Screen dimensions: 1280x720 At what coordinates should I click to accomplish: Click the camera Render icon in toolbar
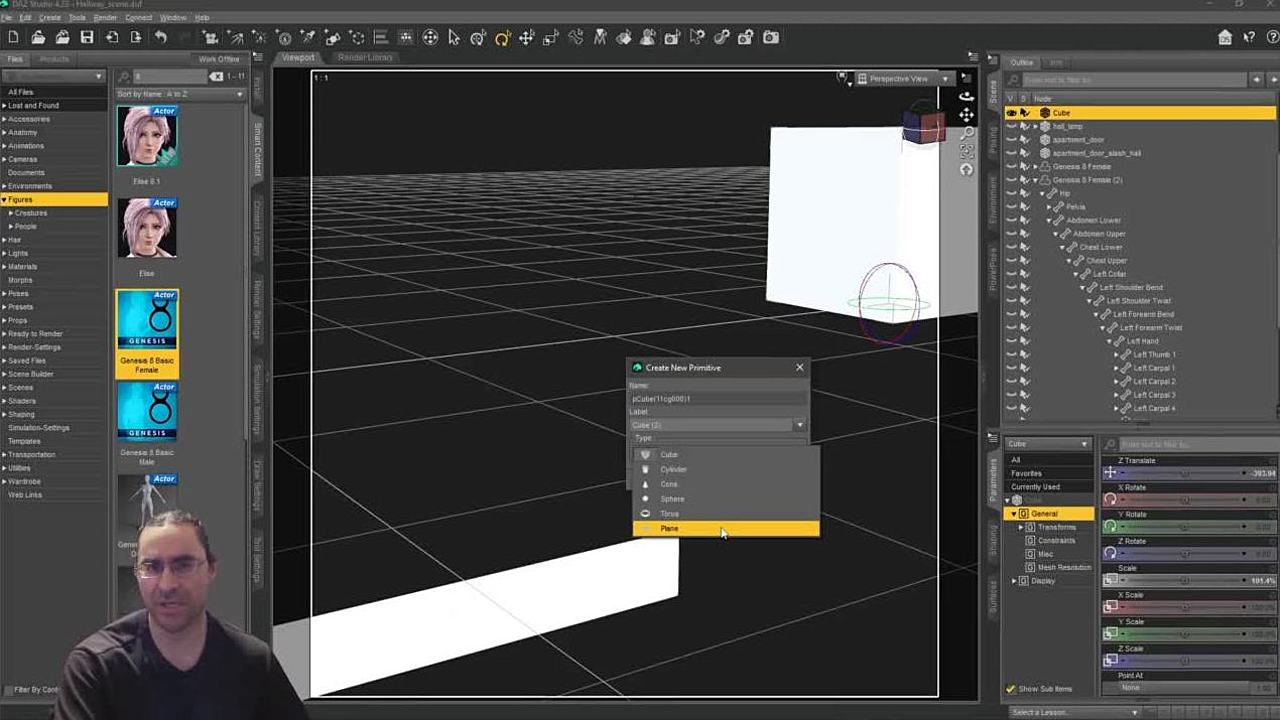(x=771, y=38)
